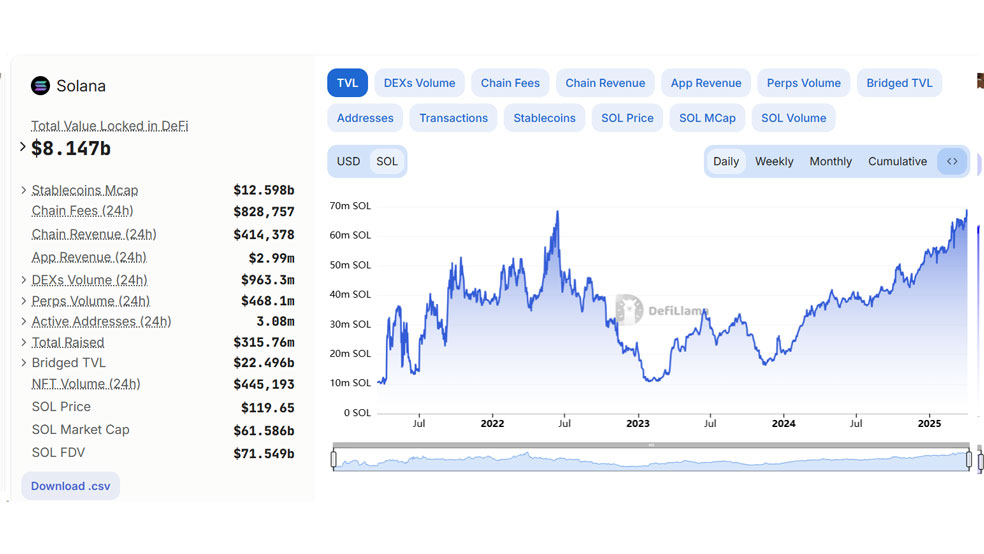
Task: Expand Stablecoins Mcap row
Action: (x=23, y=189)
